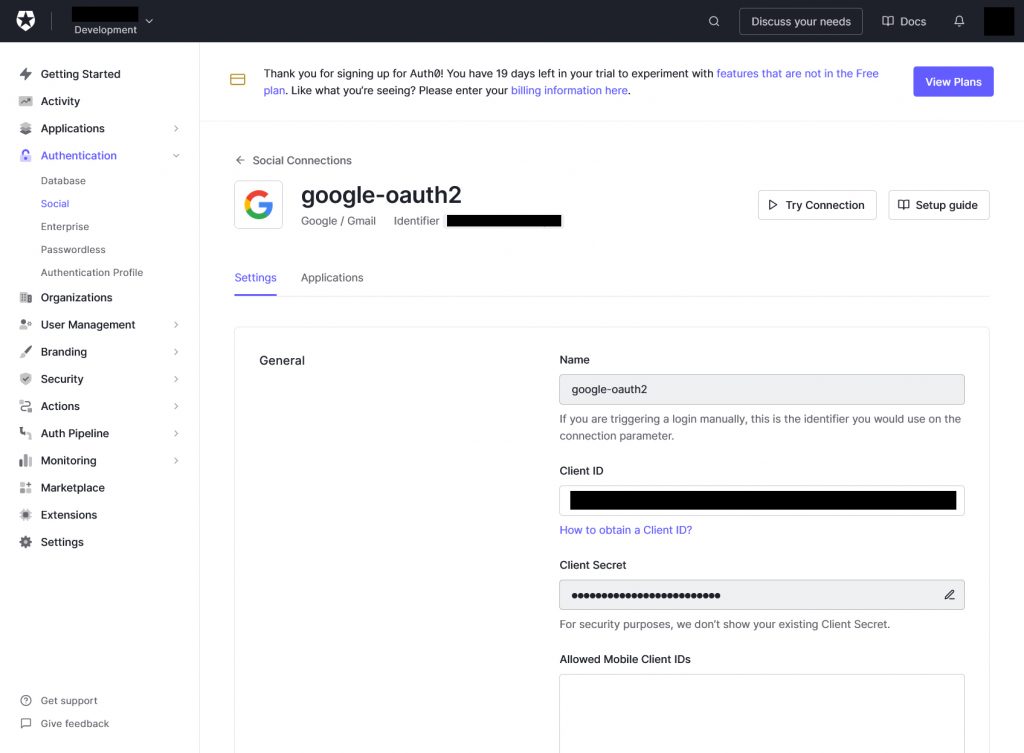Expand the Auth Pipeline chevron
The height and width of the screenshot is (753, 1024).
[x=176, y=433]
